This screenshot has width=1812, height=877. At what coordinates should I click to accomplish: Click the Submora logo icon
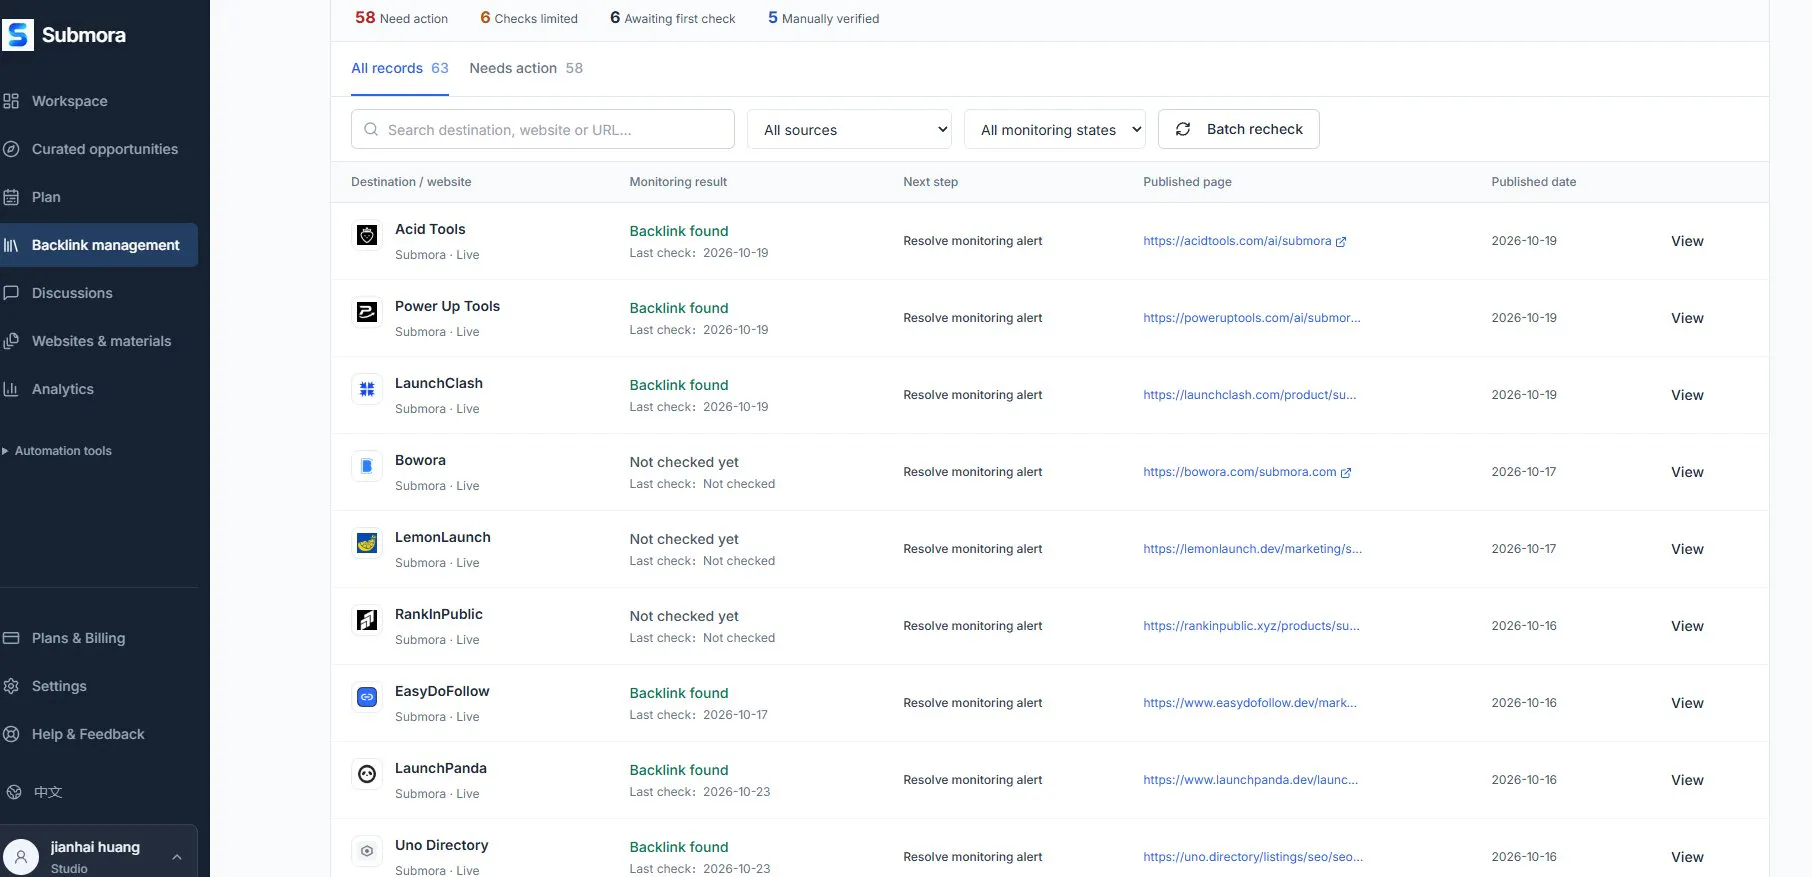coord(18,35)
